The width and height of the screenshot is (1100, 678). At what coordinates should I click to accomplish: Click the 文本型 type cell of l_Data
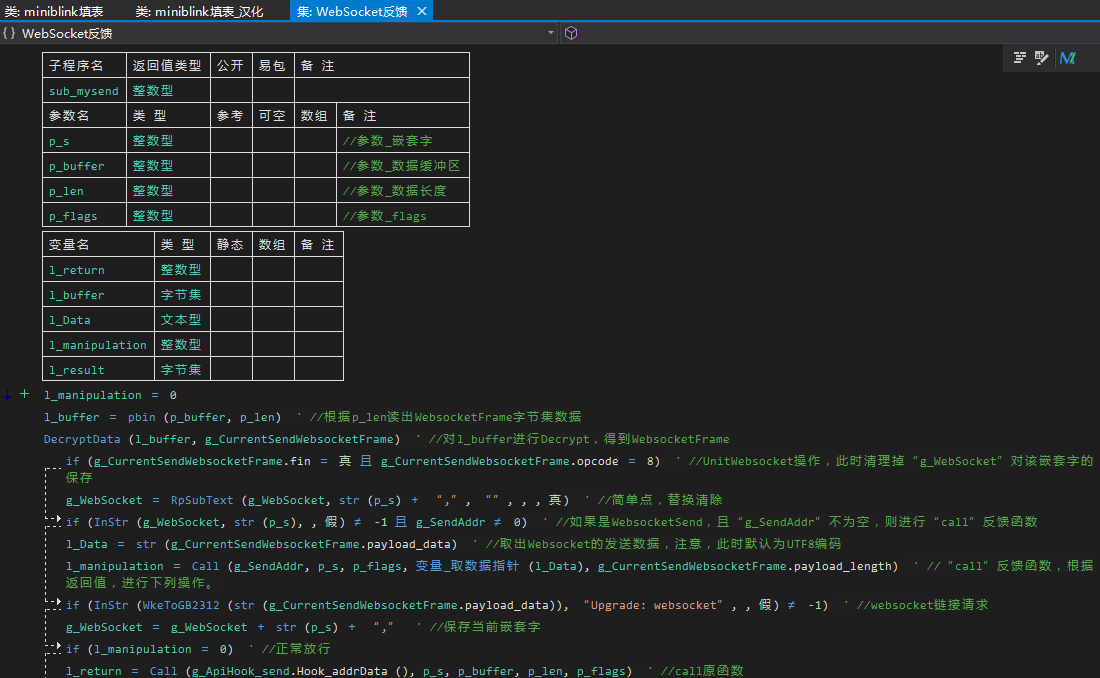click(181, 320)
